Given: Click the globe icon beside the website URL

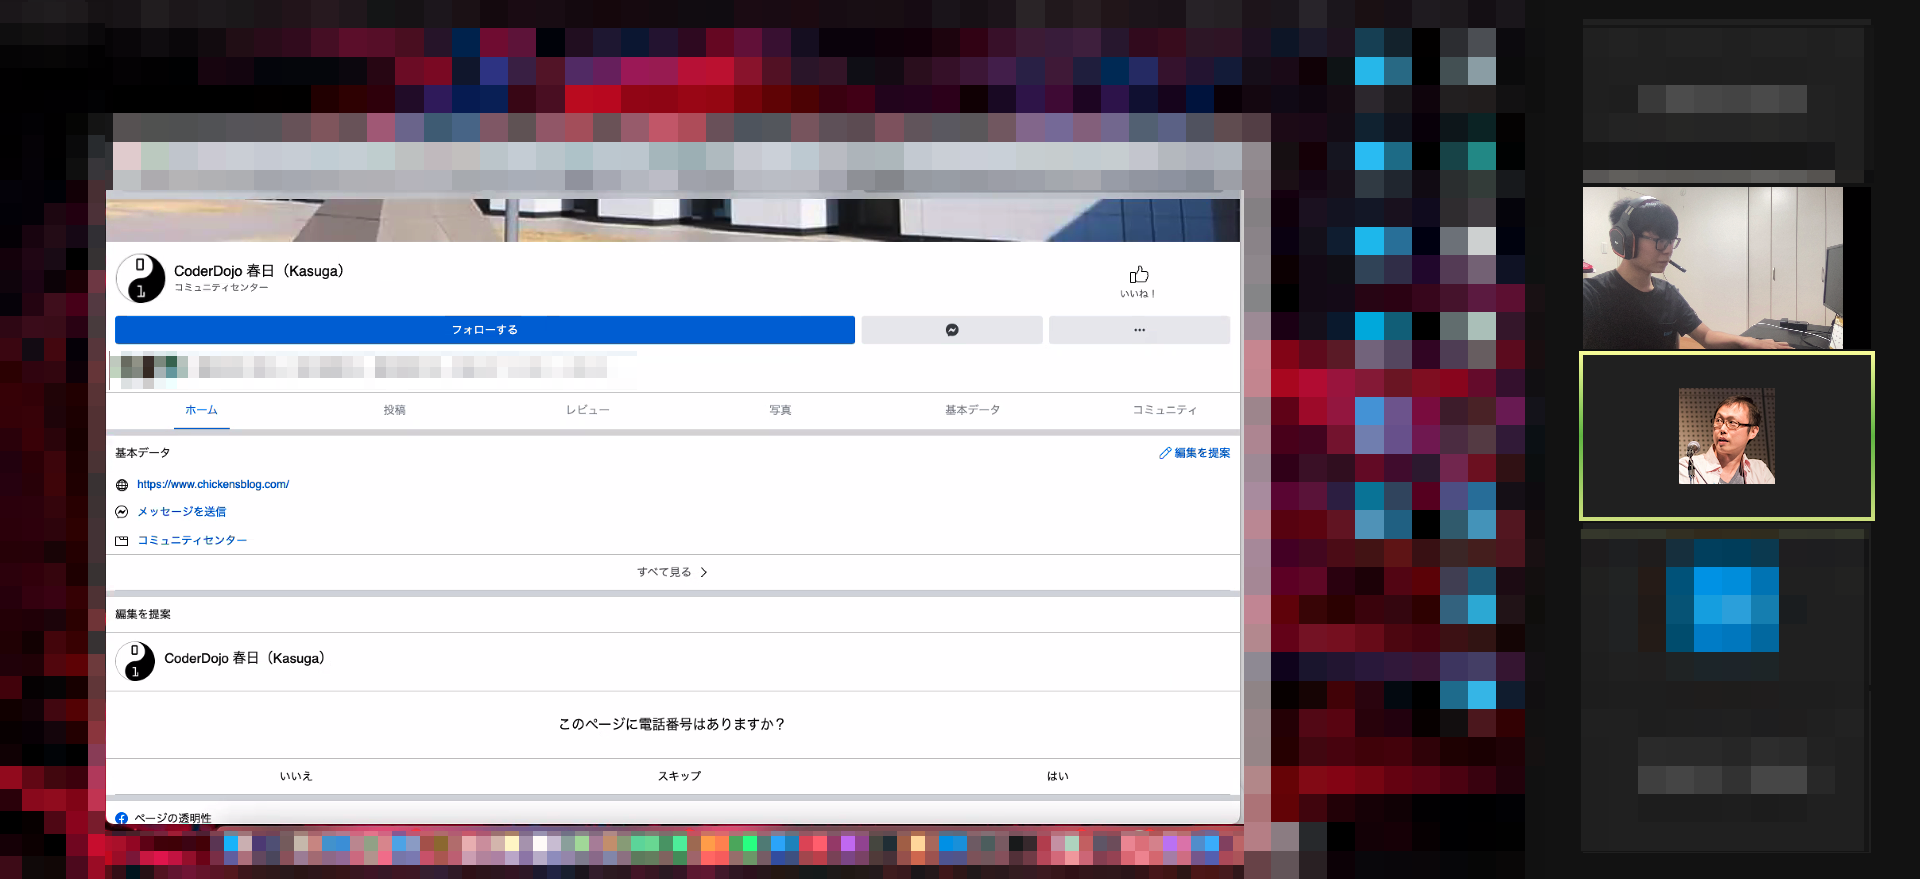Looking at the screenshot, I should coord(122,485).
